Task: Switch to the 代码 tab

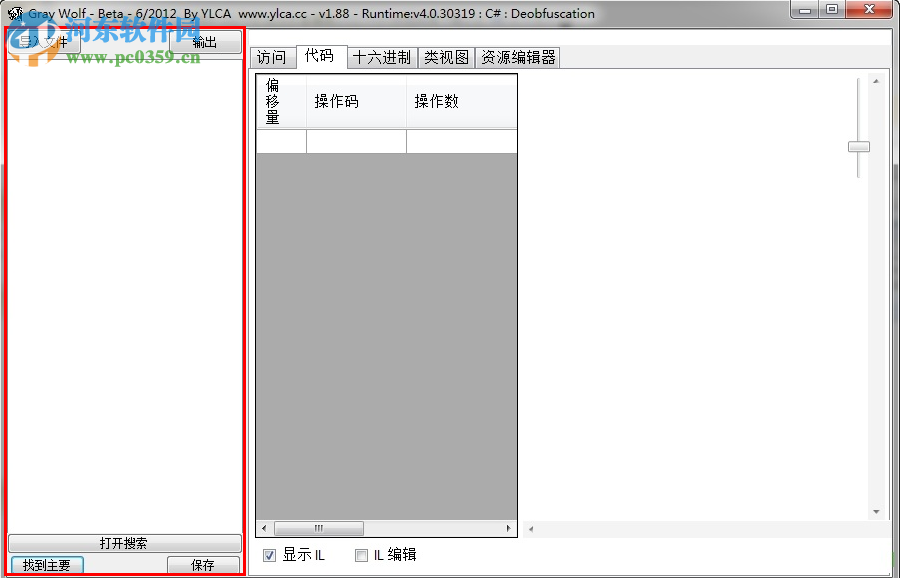Action: point(319,56)
